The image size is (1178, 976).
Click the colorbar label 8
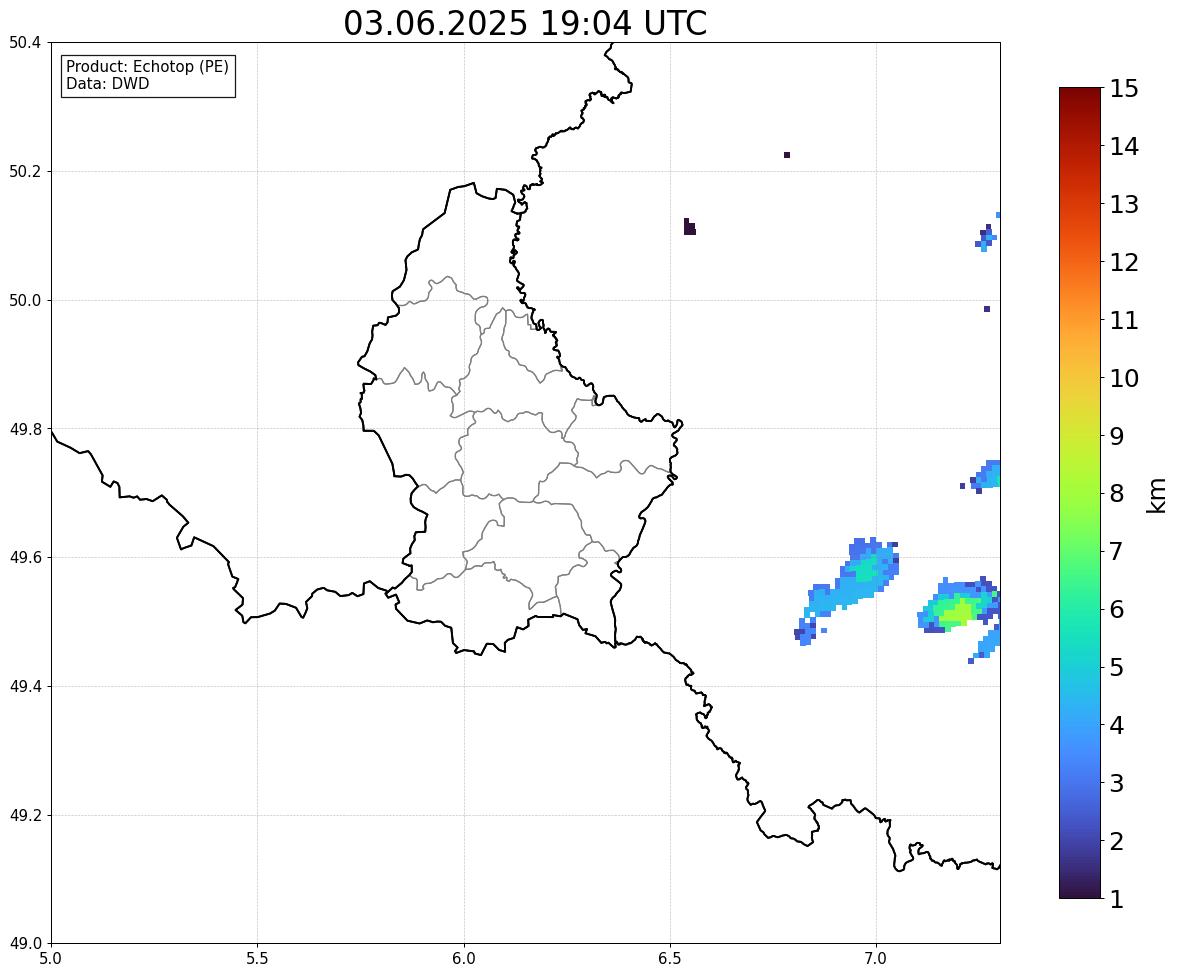click(1116, 494)
